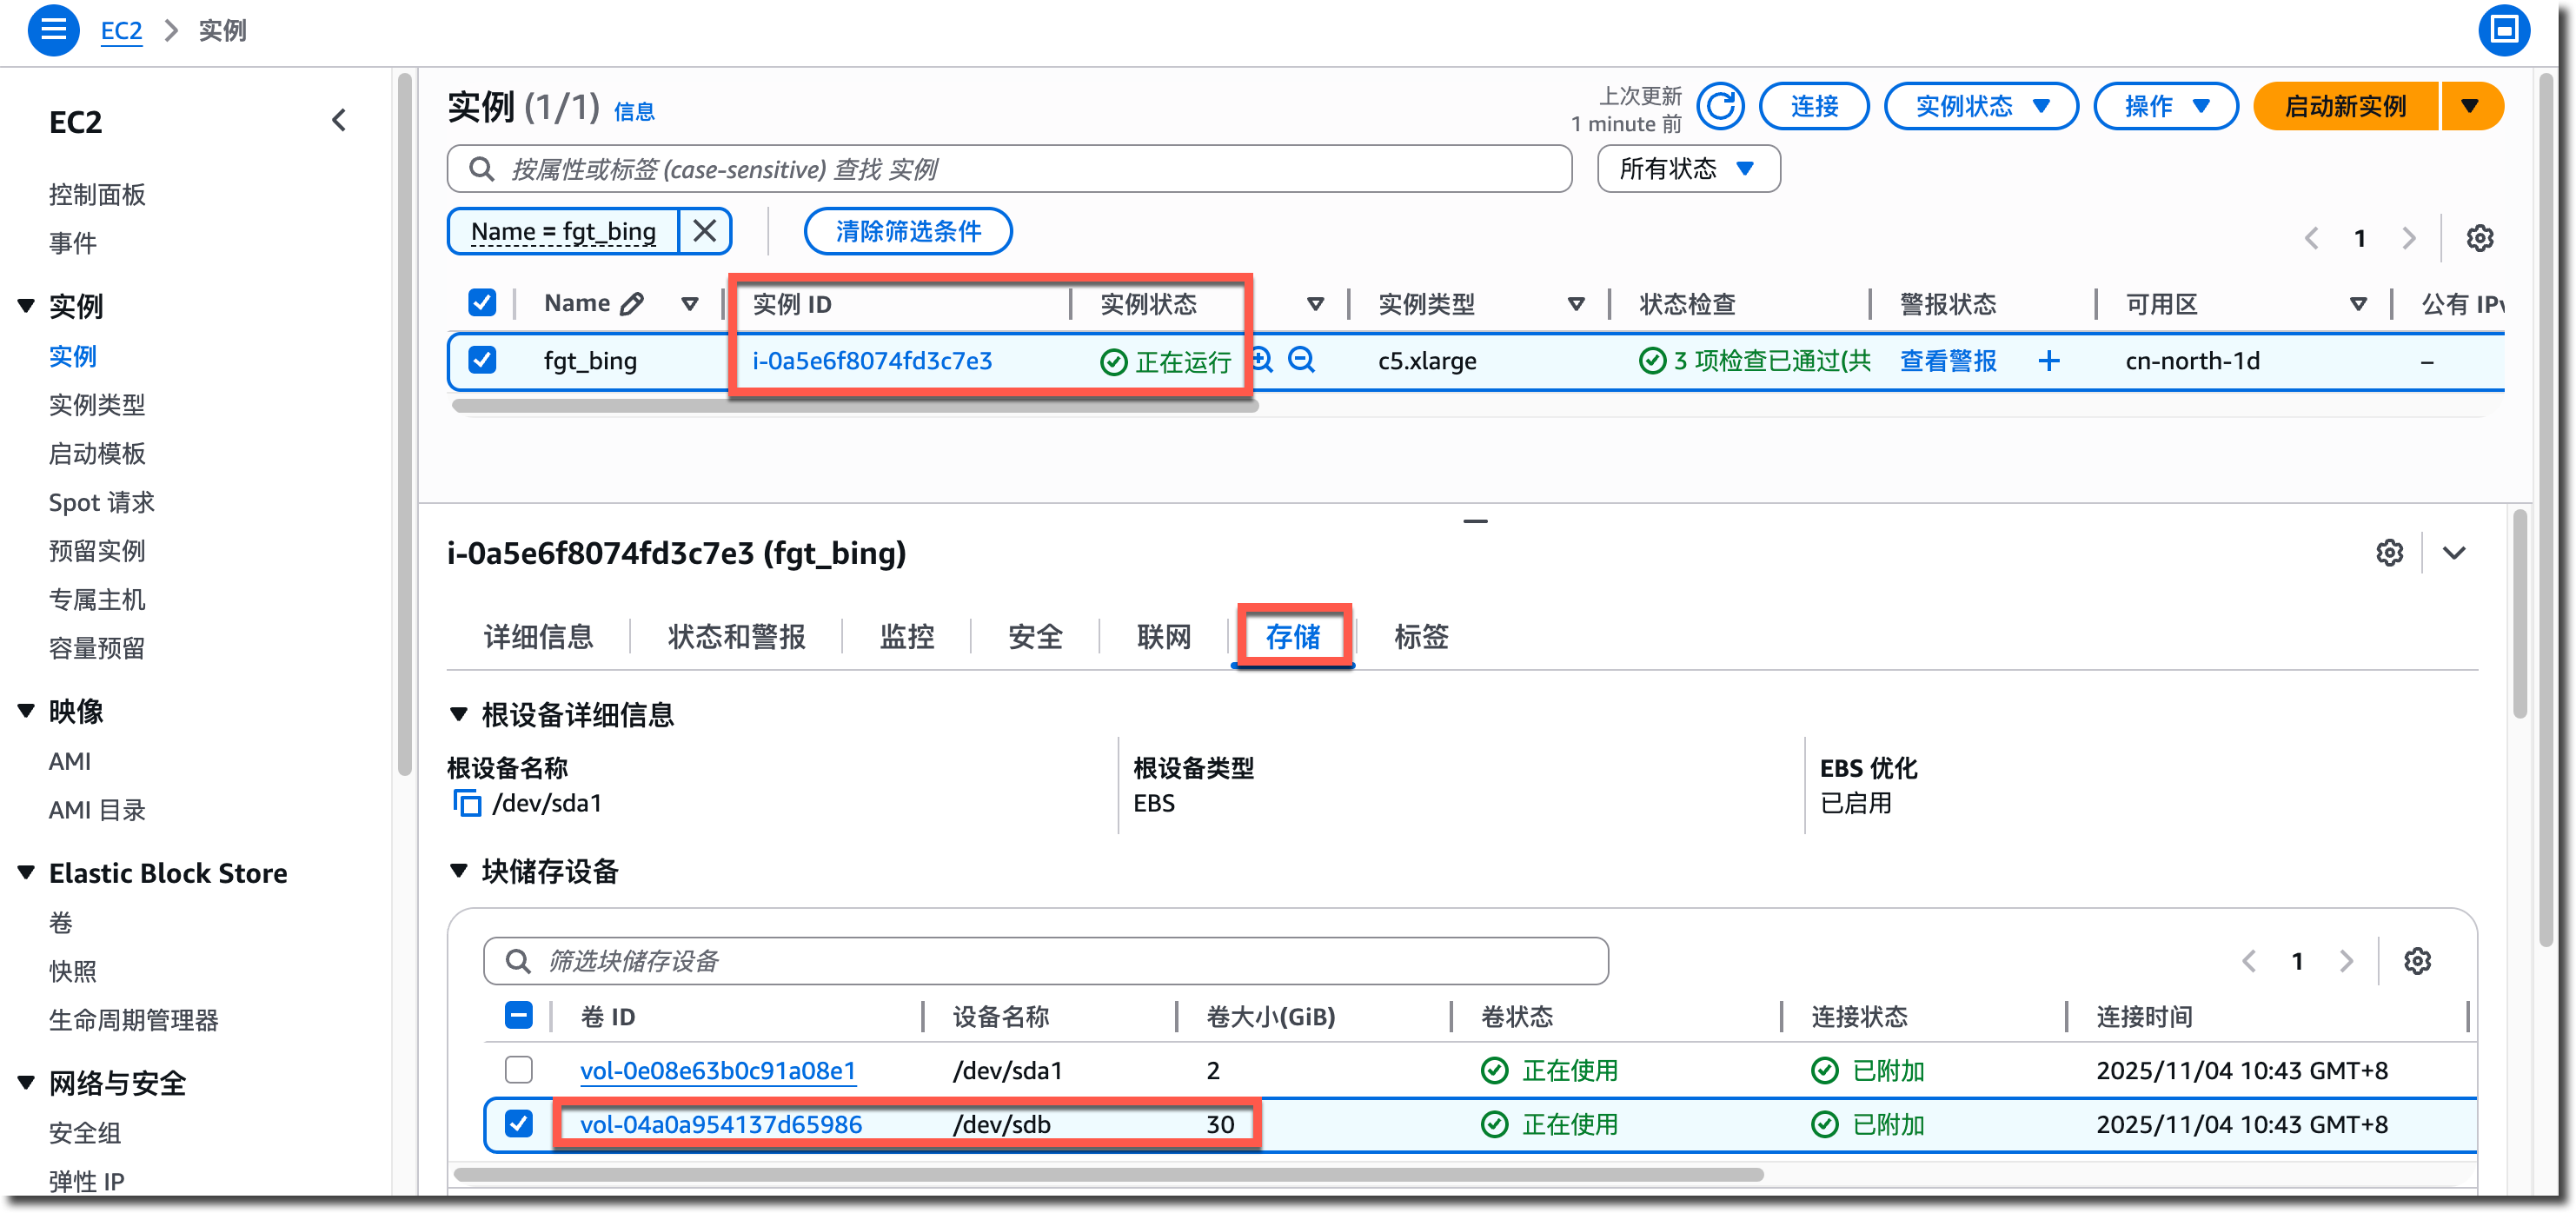Click the refresh instances icon
This screenshot has width=2576, height=1213.
pyautogui.click(x=1720, y=106)
